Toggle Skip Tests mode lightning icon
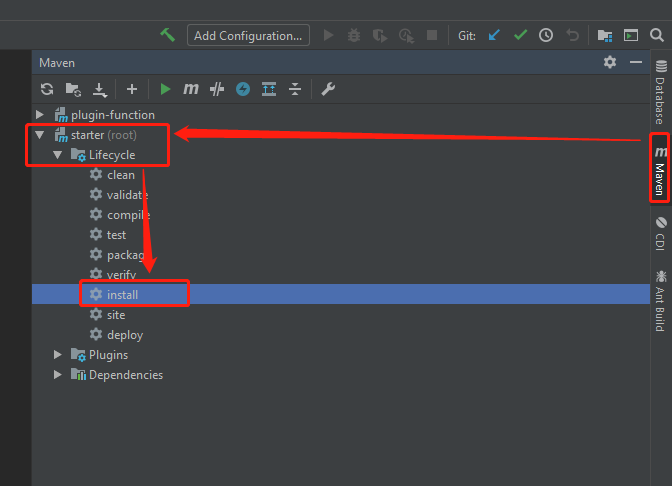The height and width of the screenshot is (486, 672). point(243,89)
